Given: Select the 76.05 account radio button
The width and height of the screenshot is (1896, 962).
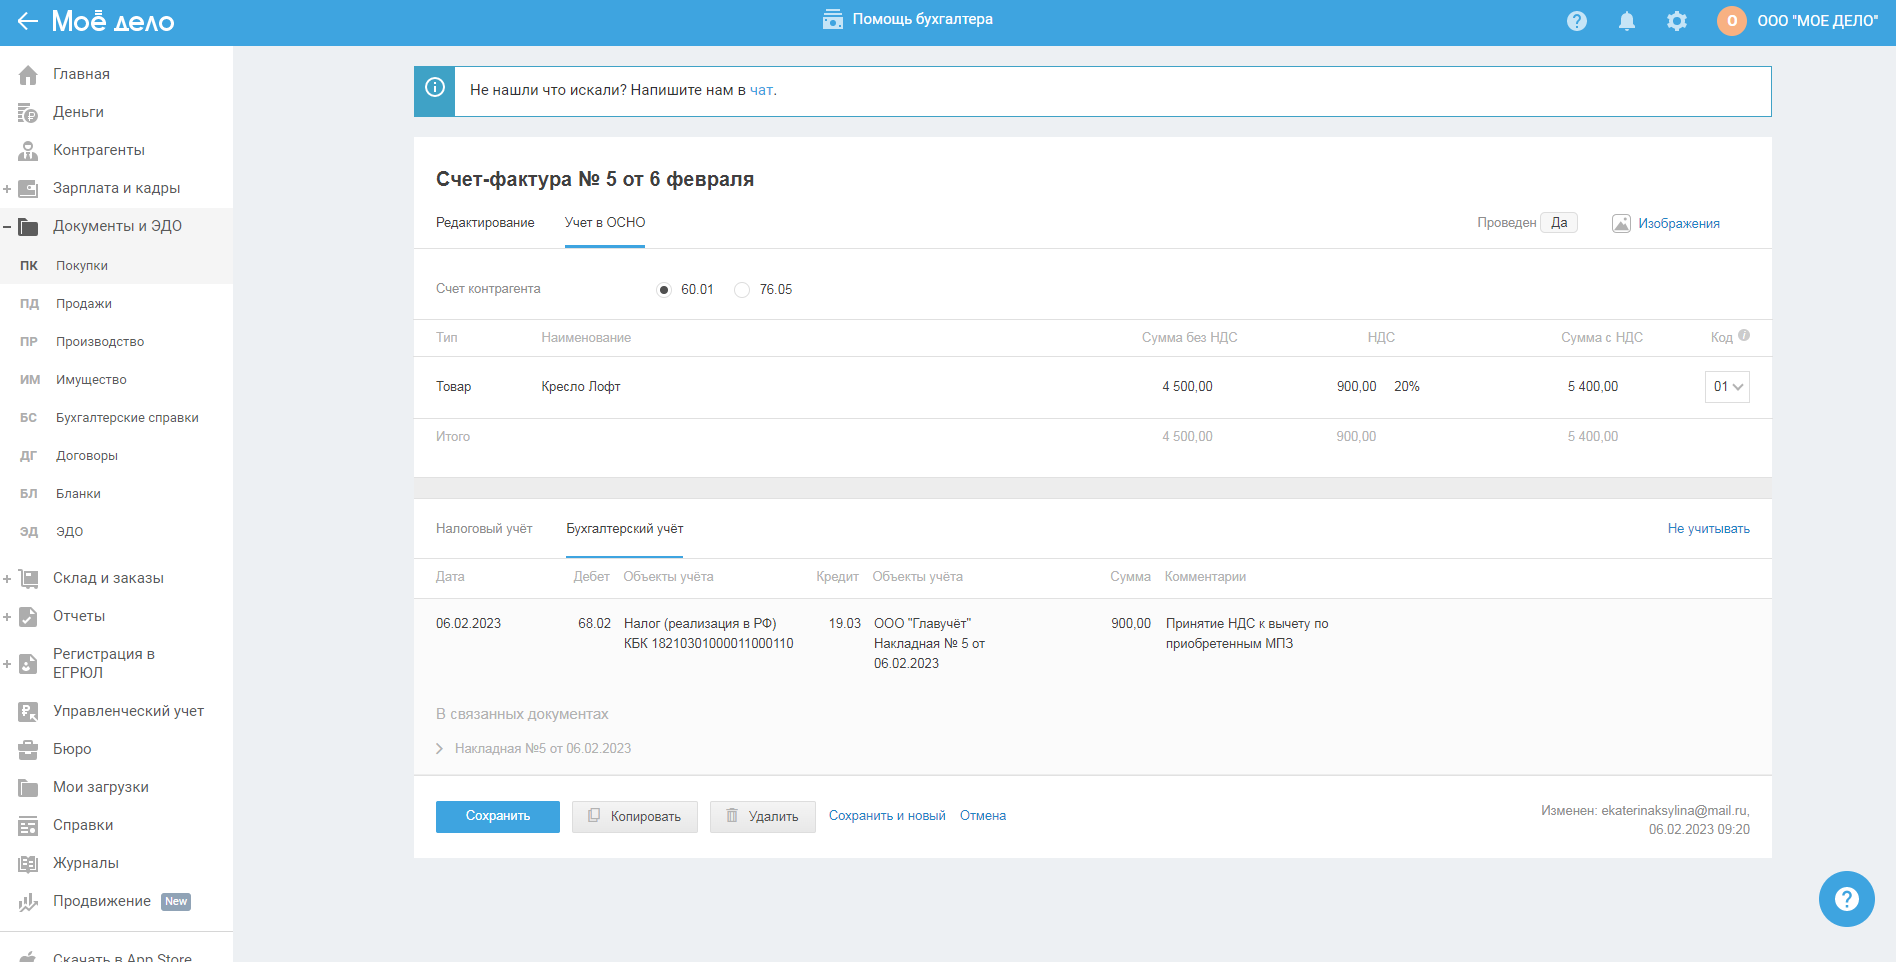Looking at the screenshot, I should click(x=742, y=290).
